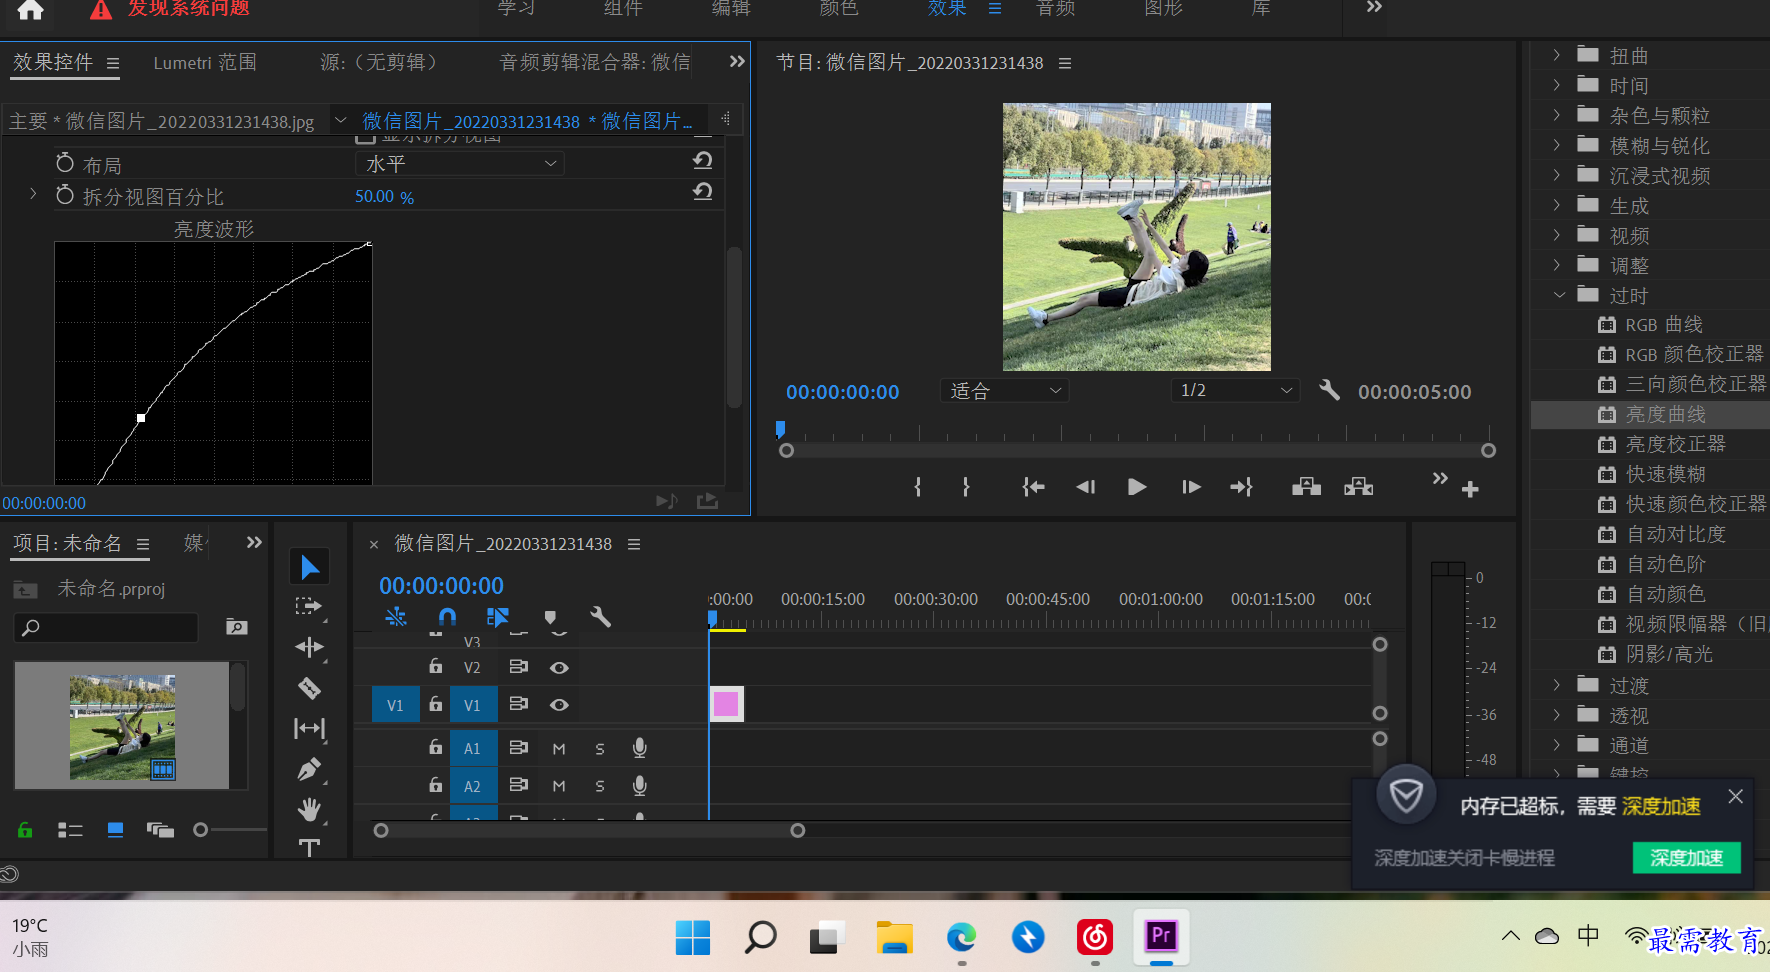Image resolution: width=1770 pixels, height=972 pixels.
Task: Click the green 深度加速 button
Action: 1687,858
